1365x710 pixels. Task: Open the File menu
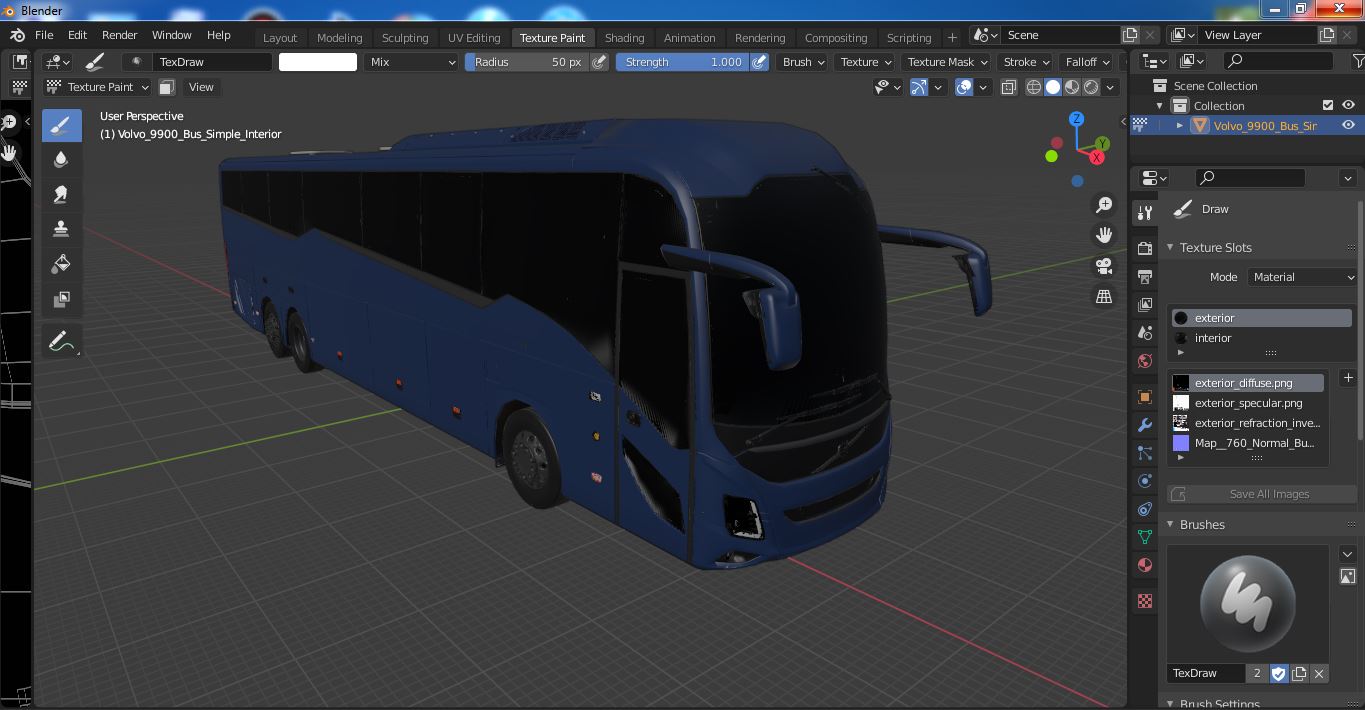(x=44, y=35)
